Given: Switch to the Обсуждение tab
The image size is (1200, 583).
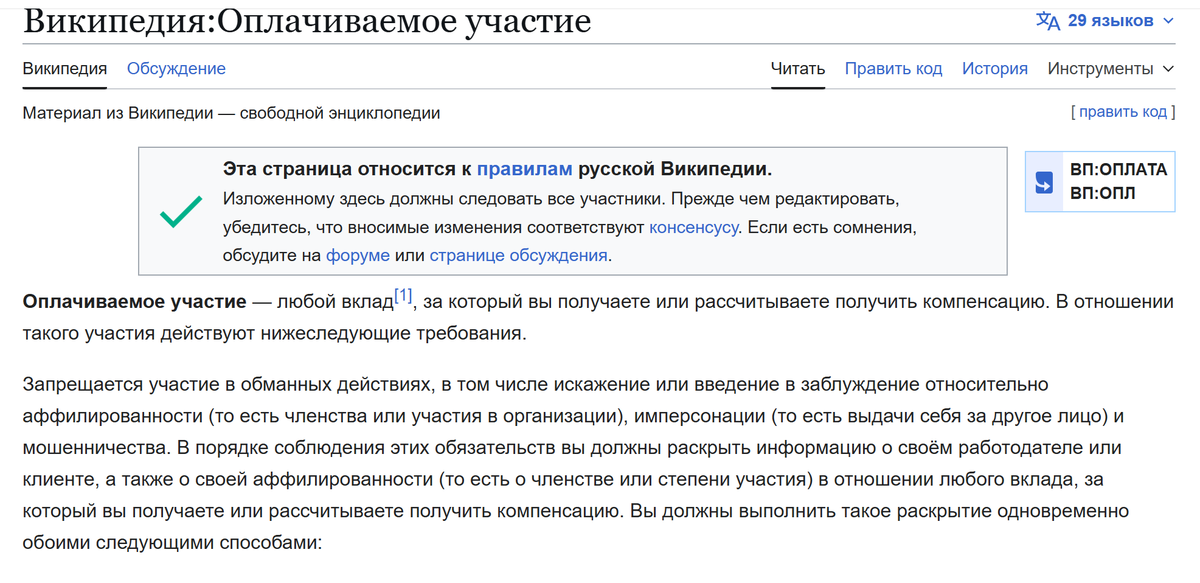Looking at the screenshot, I should pos(176,69).
